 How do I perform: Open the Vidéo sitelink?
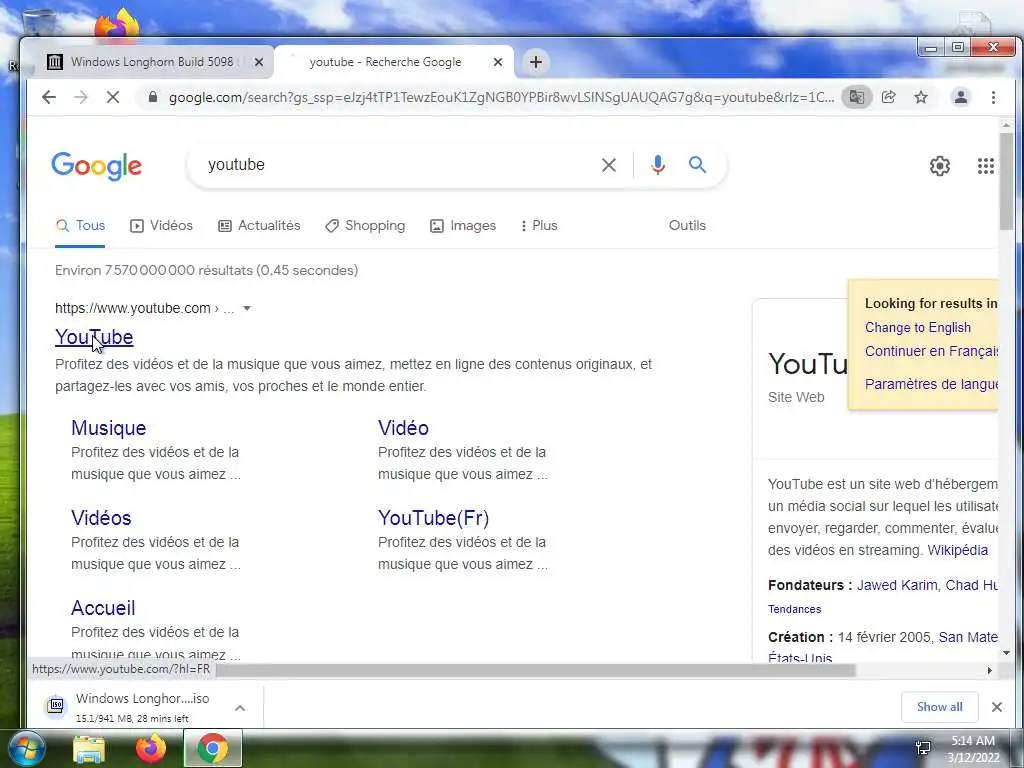click(403, 428)
